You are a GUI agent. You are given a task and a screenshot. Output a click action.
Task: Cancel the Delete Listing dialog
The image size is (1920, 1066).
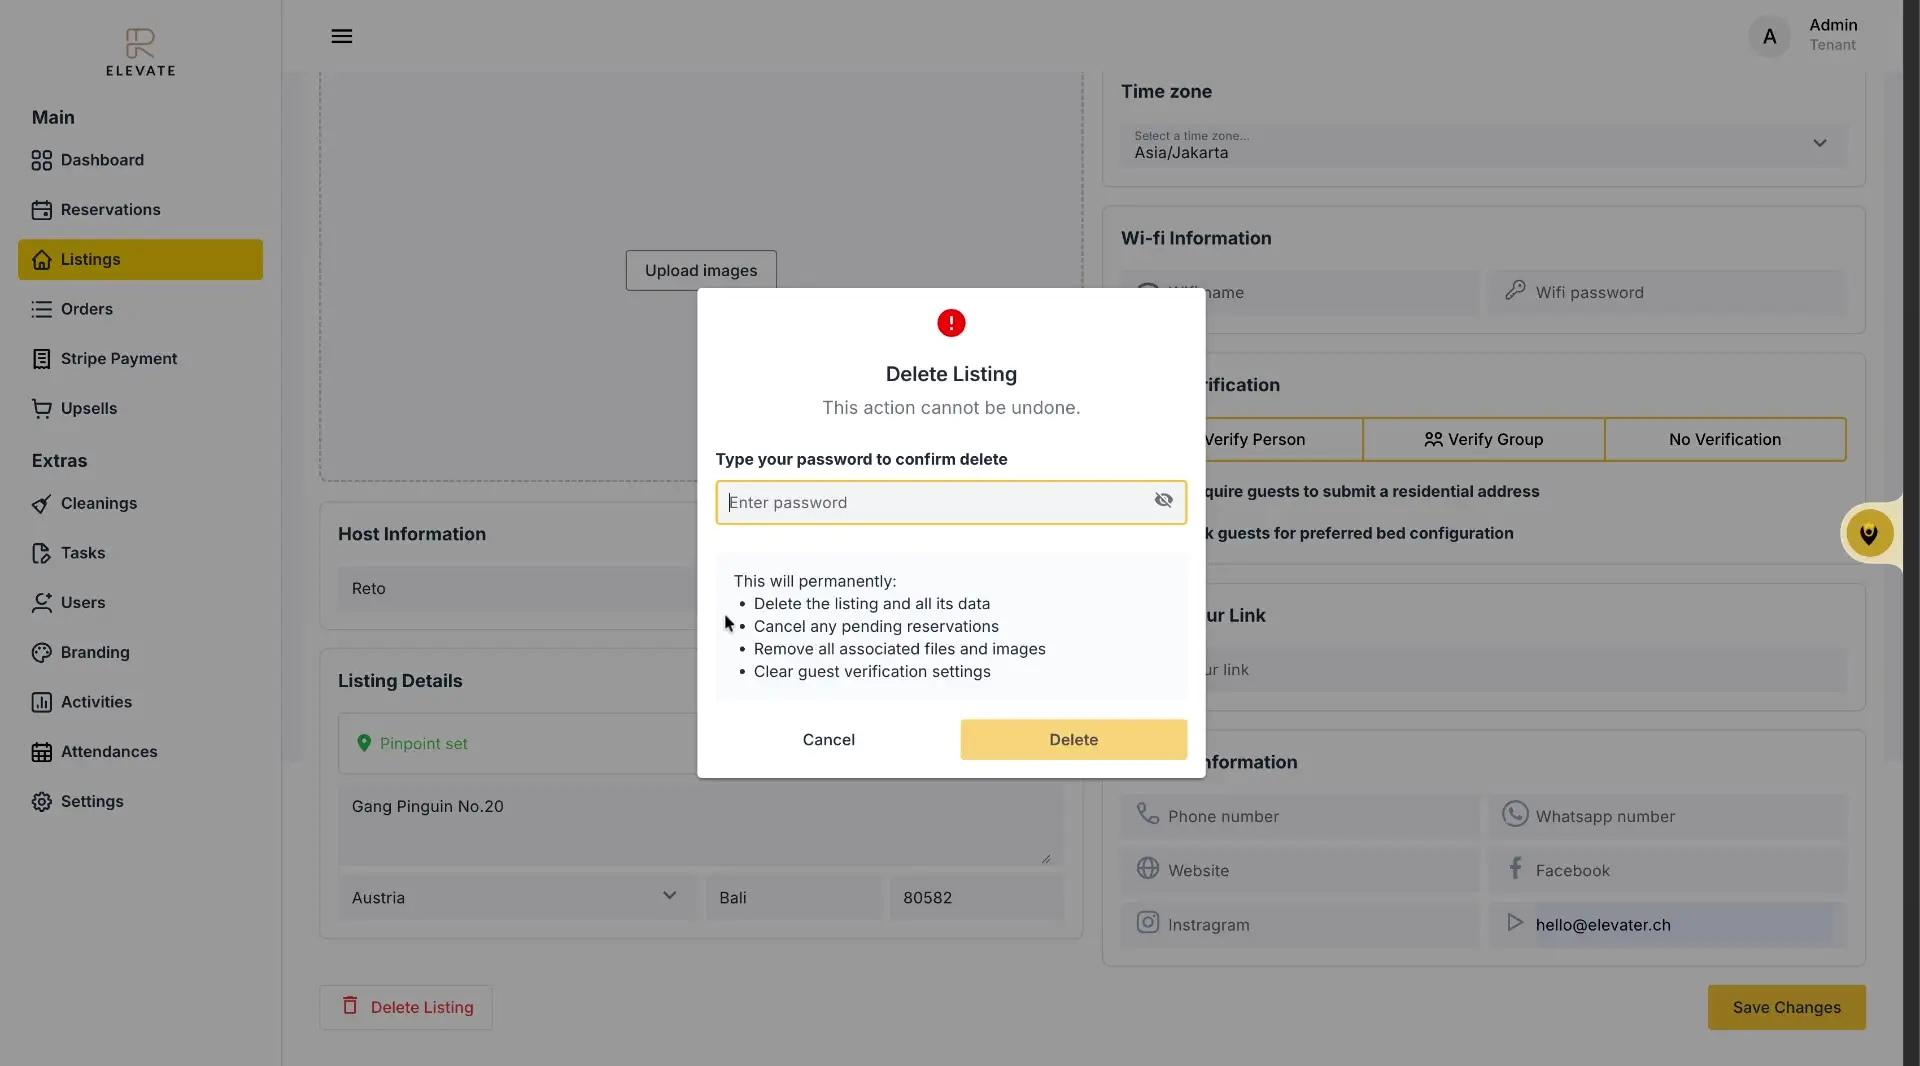[828, 740]
